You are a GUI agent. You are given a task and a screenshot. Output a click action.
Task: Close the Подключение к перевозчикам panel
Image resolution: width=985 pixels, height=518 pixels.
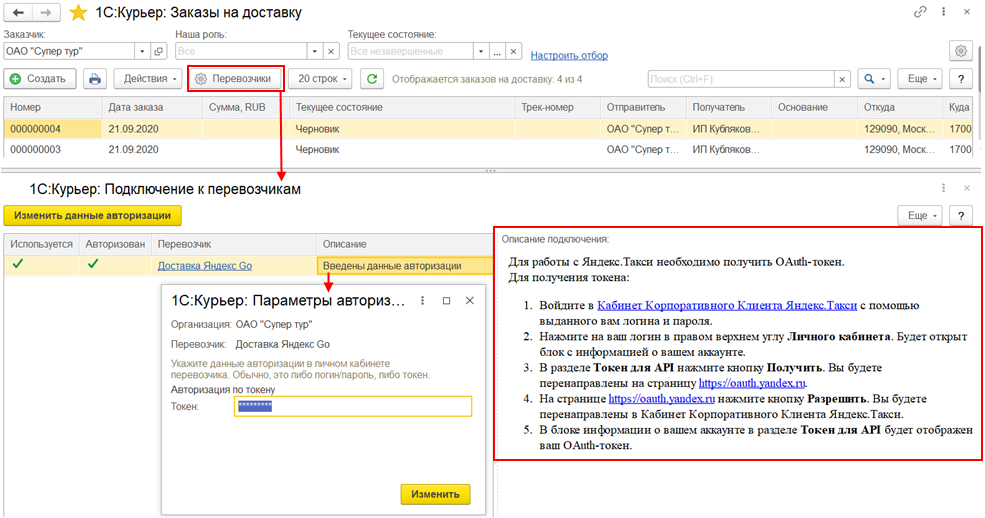(x=966, y=188)
